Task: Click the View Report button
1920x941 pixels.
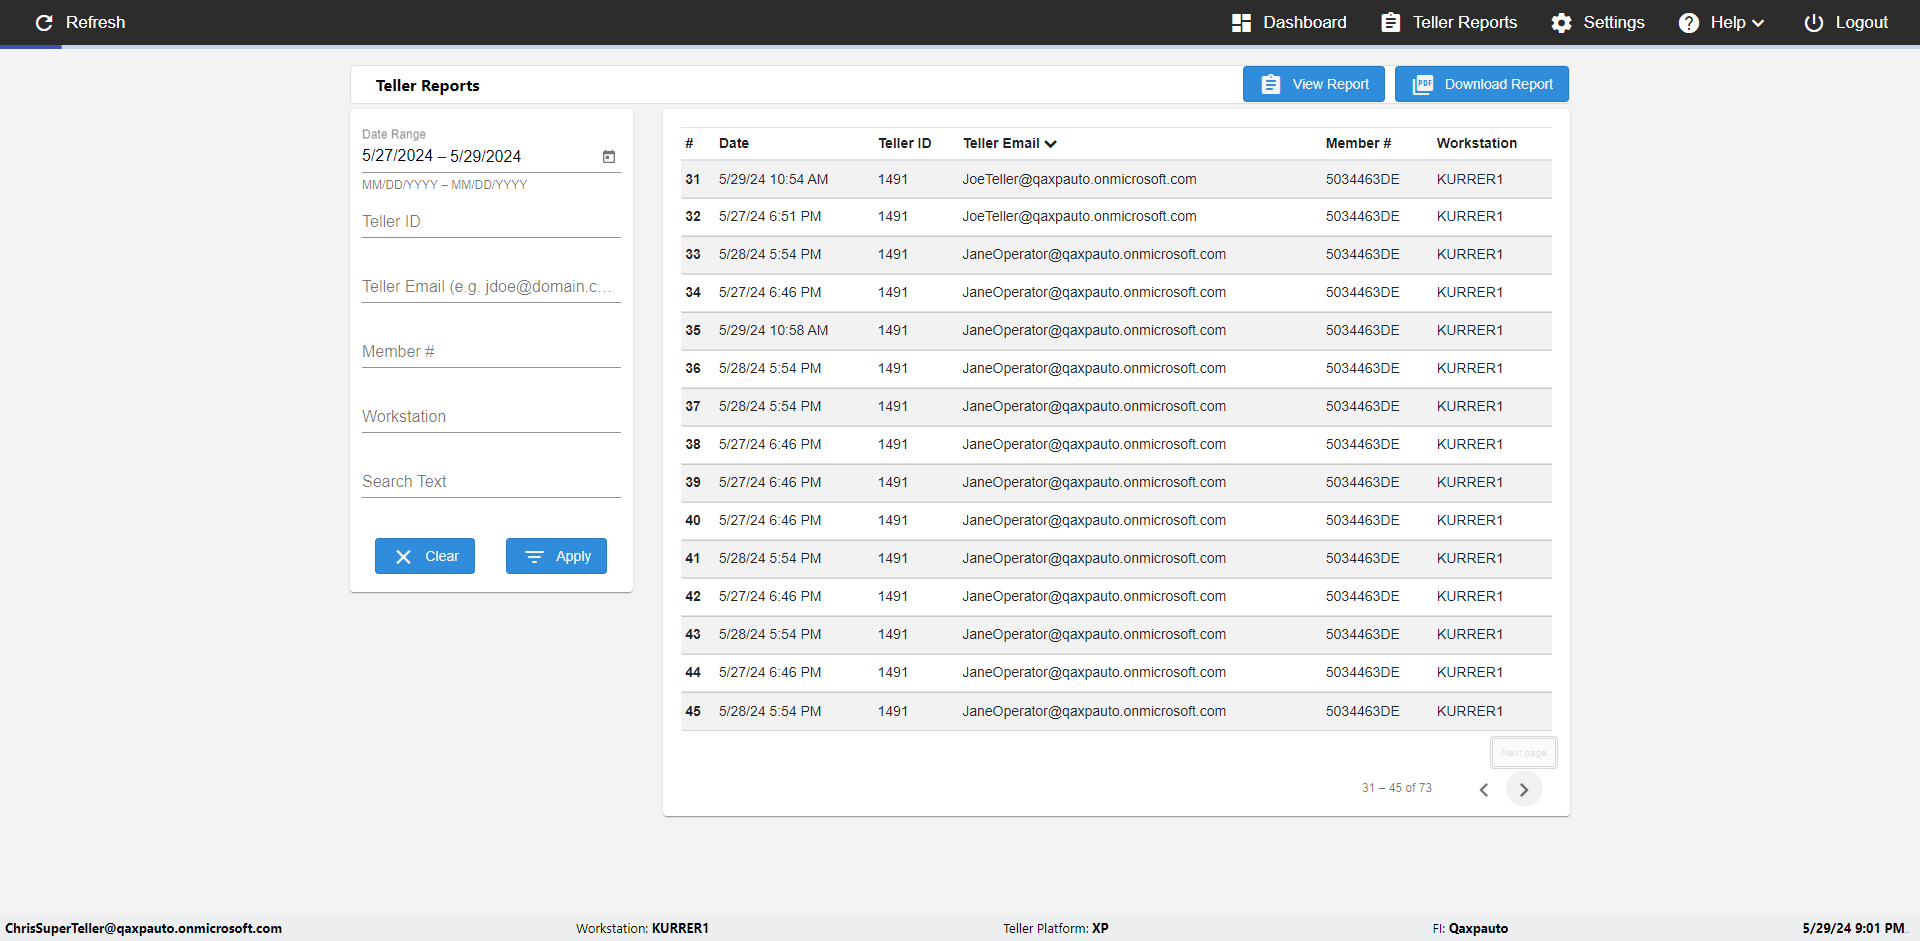Action: tap(1313, 84)
